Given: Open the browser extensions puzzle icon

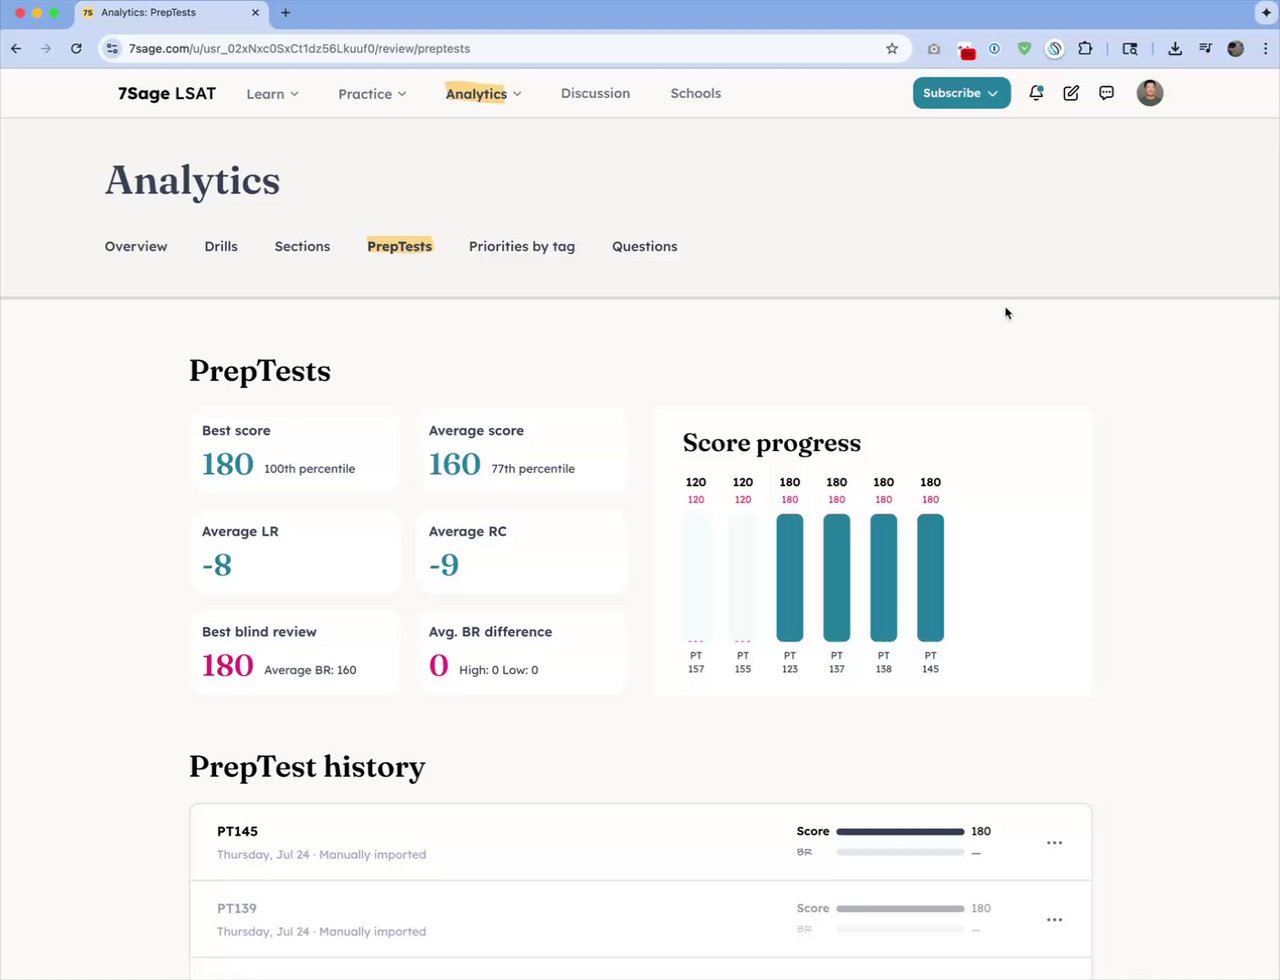Looking at the screenshot, I should 1085,48.
